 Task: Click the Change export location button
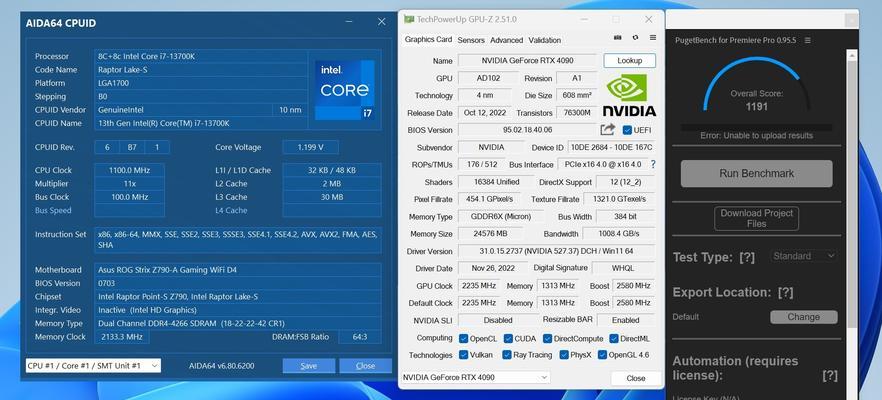click(x=803, y=317)
